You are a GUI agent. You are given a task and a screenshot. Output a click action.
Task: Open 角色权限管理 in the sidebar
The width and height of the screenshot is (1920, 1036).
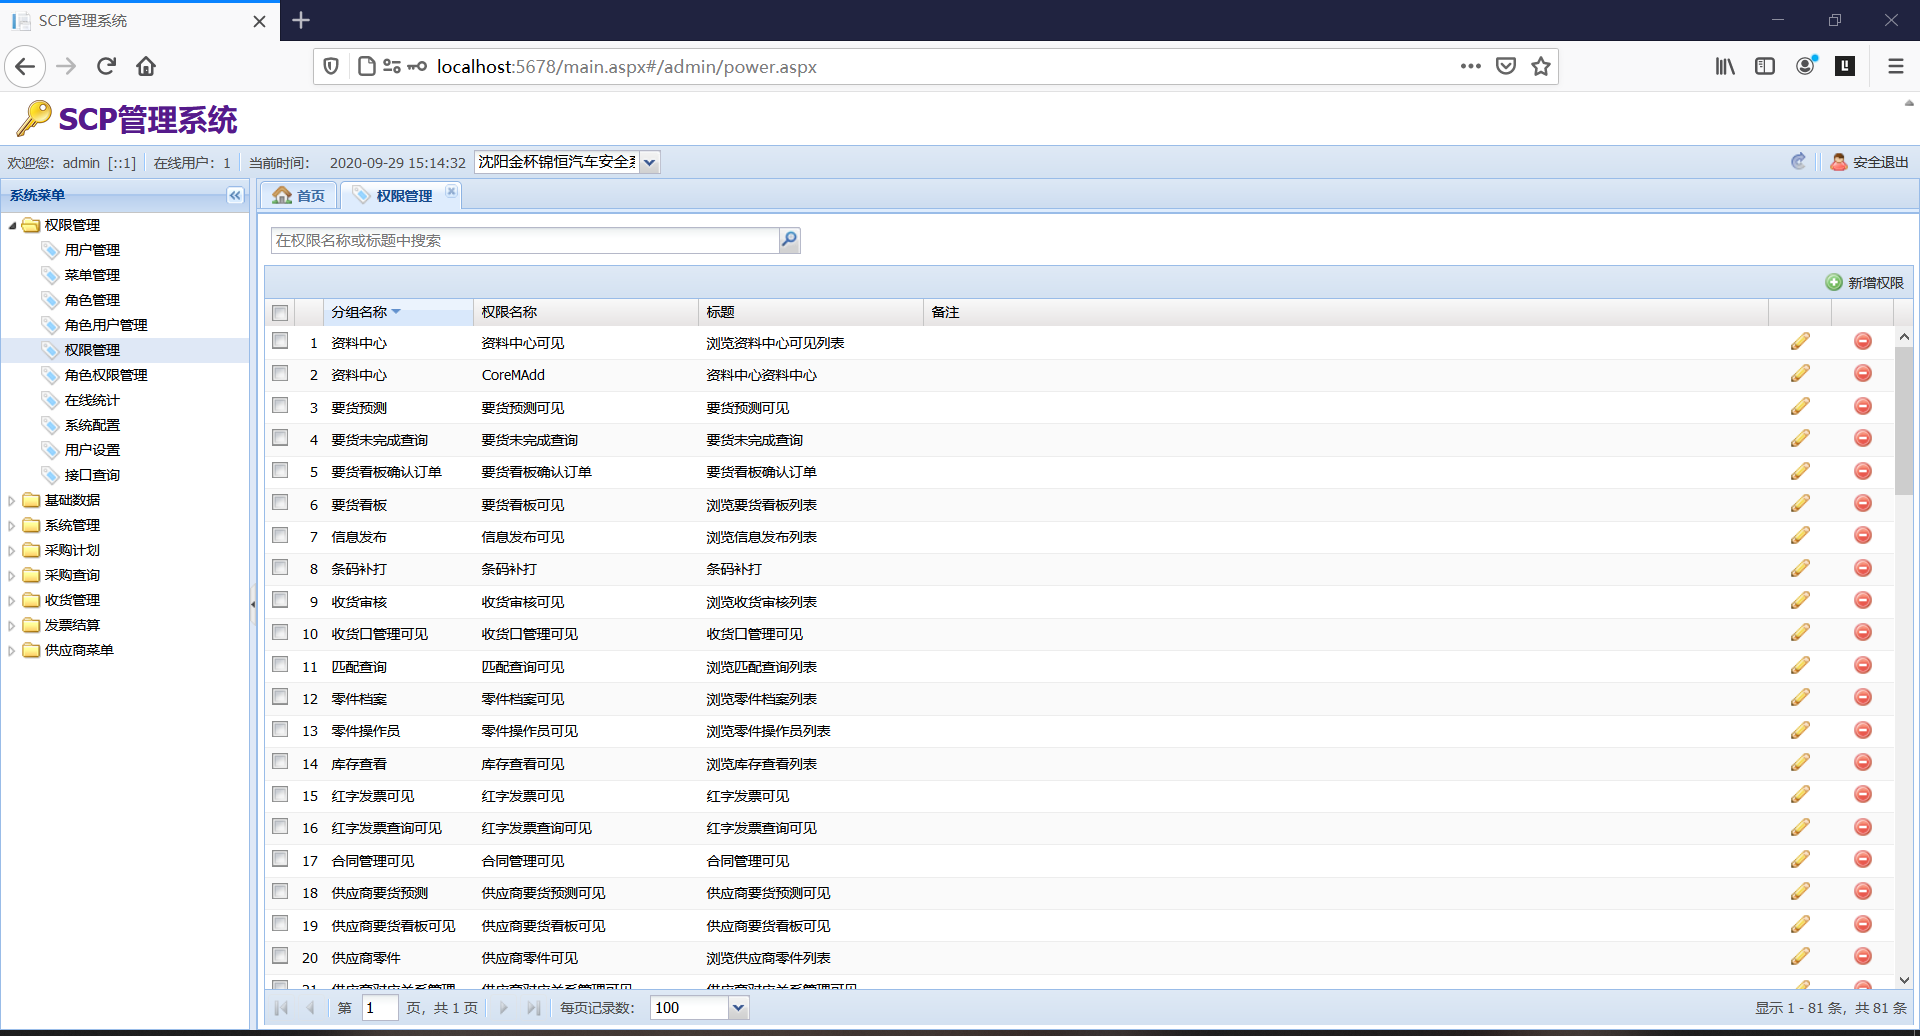[106, 375]
